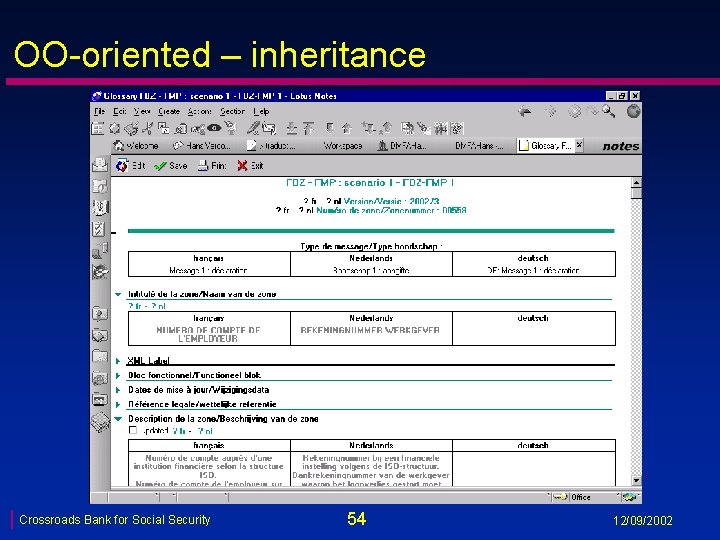Switch to the Workspace tab
This screenshot has width=720, height=540.
343,146
